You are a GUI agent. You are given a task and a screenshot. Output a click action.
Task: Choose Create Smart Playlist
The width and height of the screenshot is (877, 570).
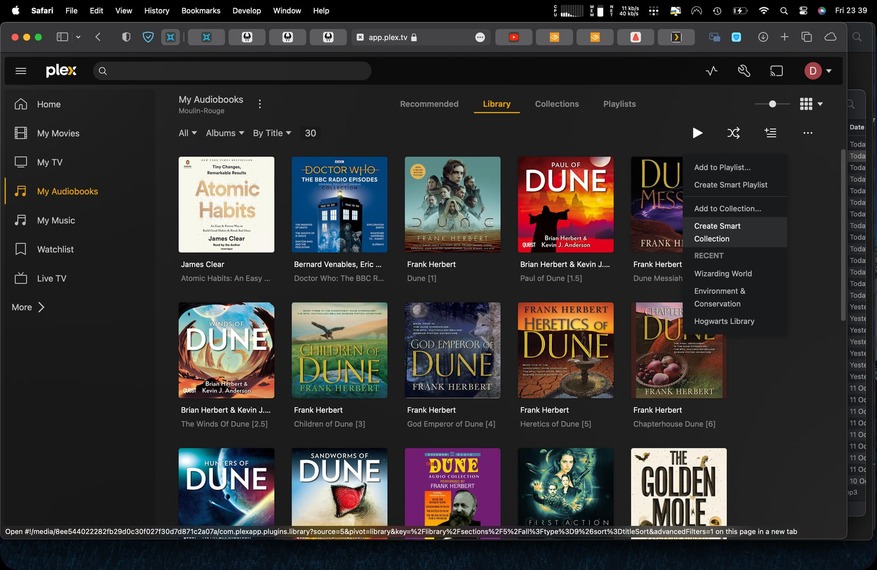(730, 185)
